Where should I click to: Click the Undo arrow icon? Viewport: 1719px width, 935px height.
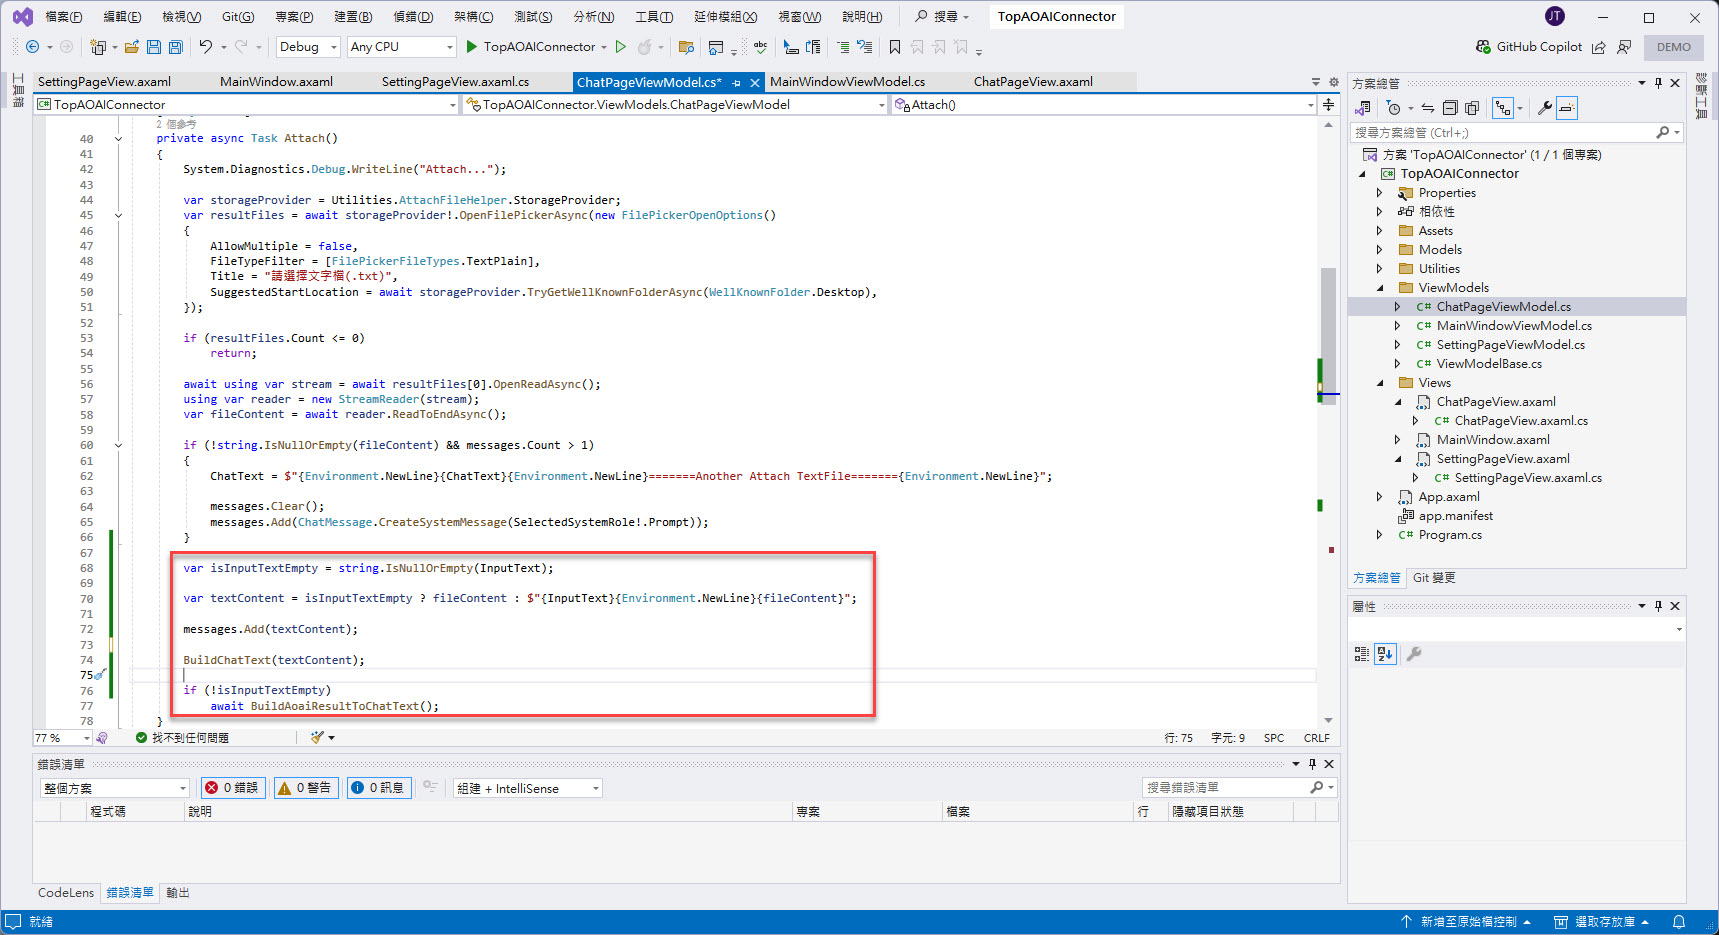205,47
